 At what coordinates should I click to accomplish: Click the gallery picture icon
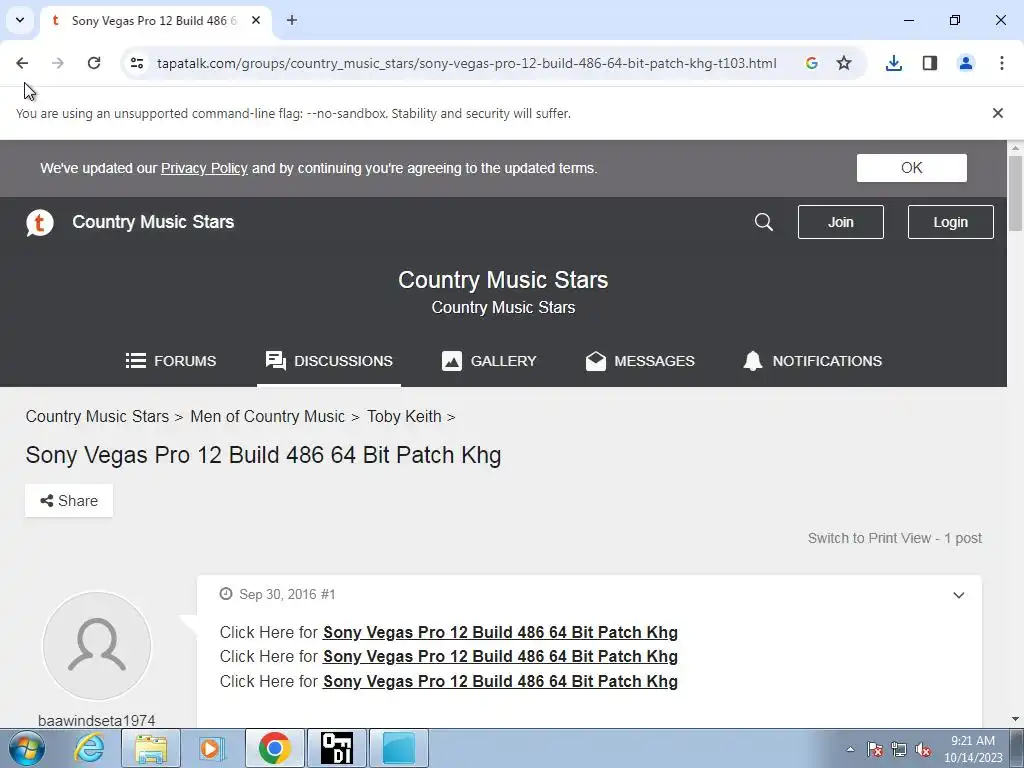[x=451, y=360]
